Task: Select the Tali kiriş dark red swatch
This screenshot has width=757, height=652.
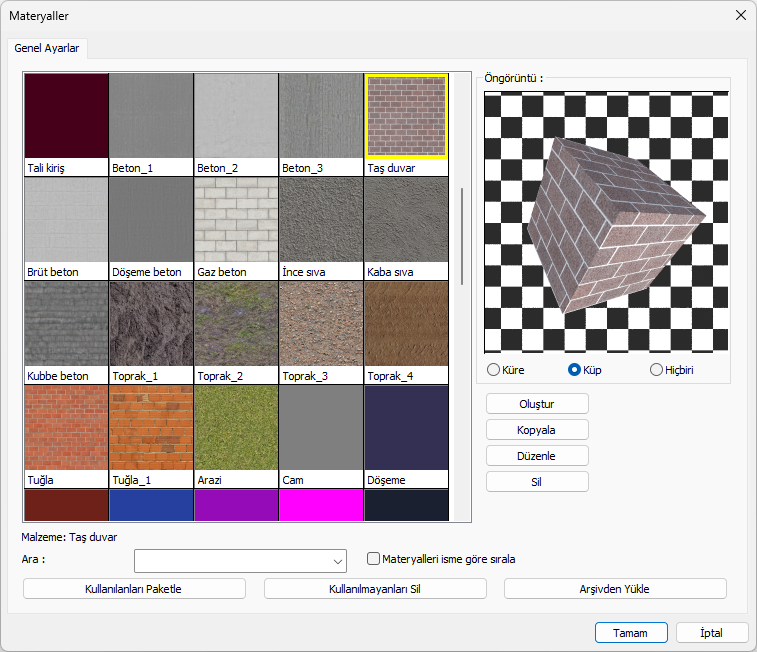Action: pyautogui.click(x=66, y=116)
